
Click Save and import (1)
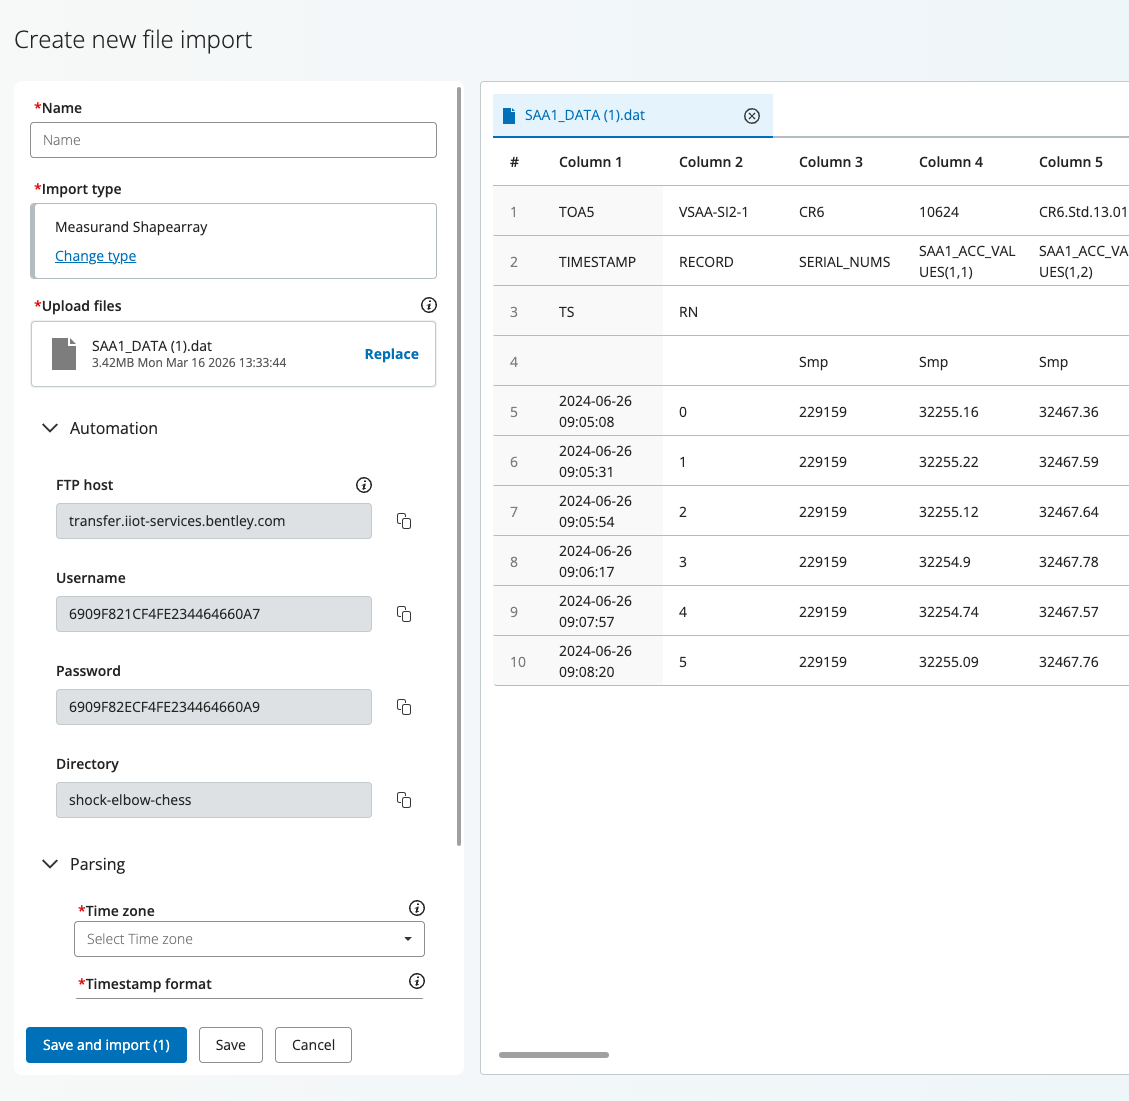(x=106, y=1045)
